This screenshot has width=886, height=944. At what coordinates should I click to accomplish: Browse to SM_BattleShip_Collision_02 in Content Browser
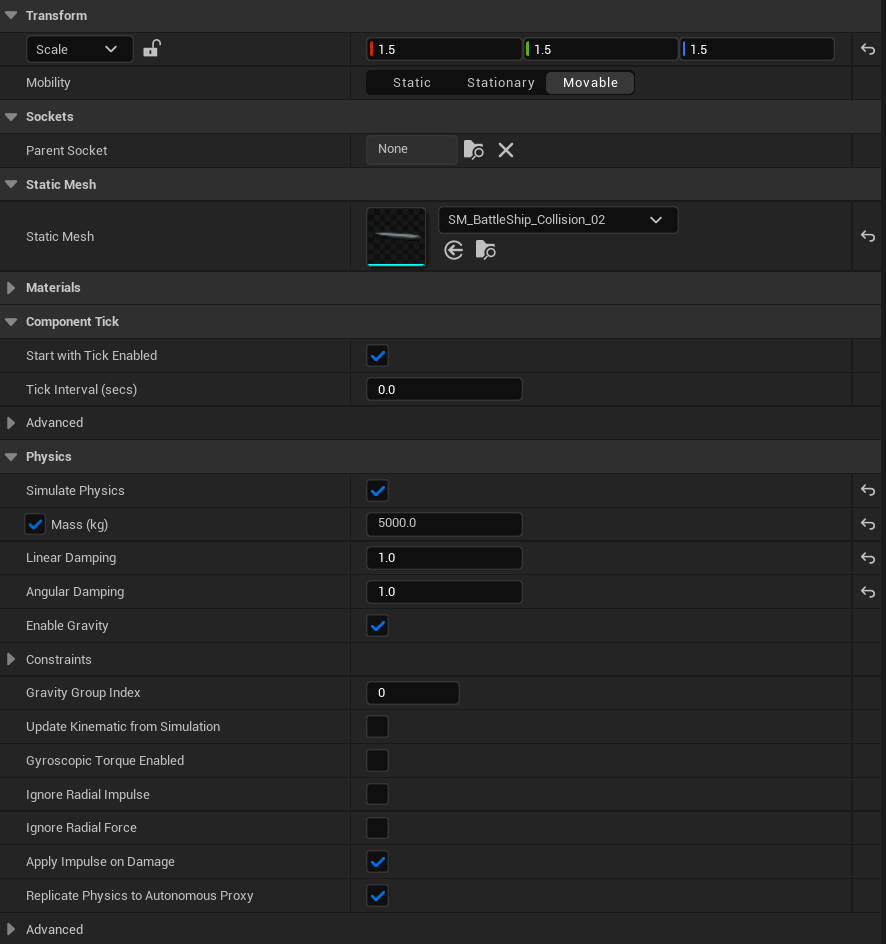[x=485, y=250]
